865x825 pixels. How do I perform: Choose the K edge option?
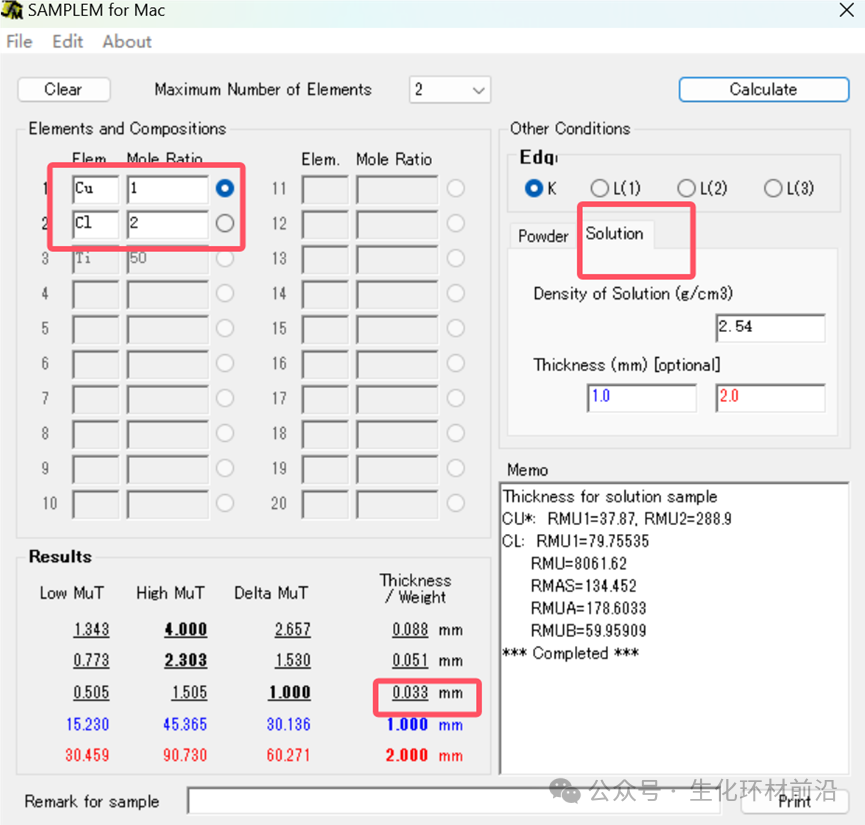[x=534, y=188]
